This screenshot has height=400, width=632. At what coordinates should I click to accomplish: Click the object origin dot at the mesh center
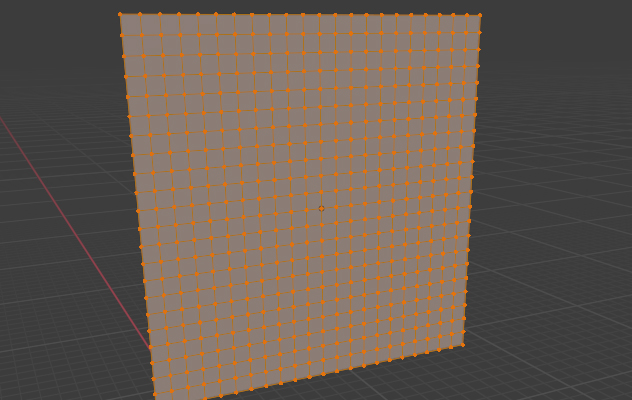coord(321,208)
